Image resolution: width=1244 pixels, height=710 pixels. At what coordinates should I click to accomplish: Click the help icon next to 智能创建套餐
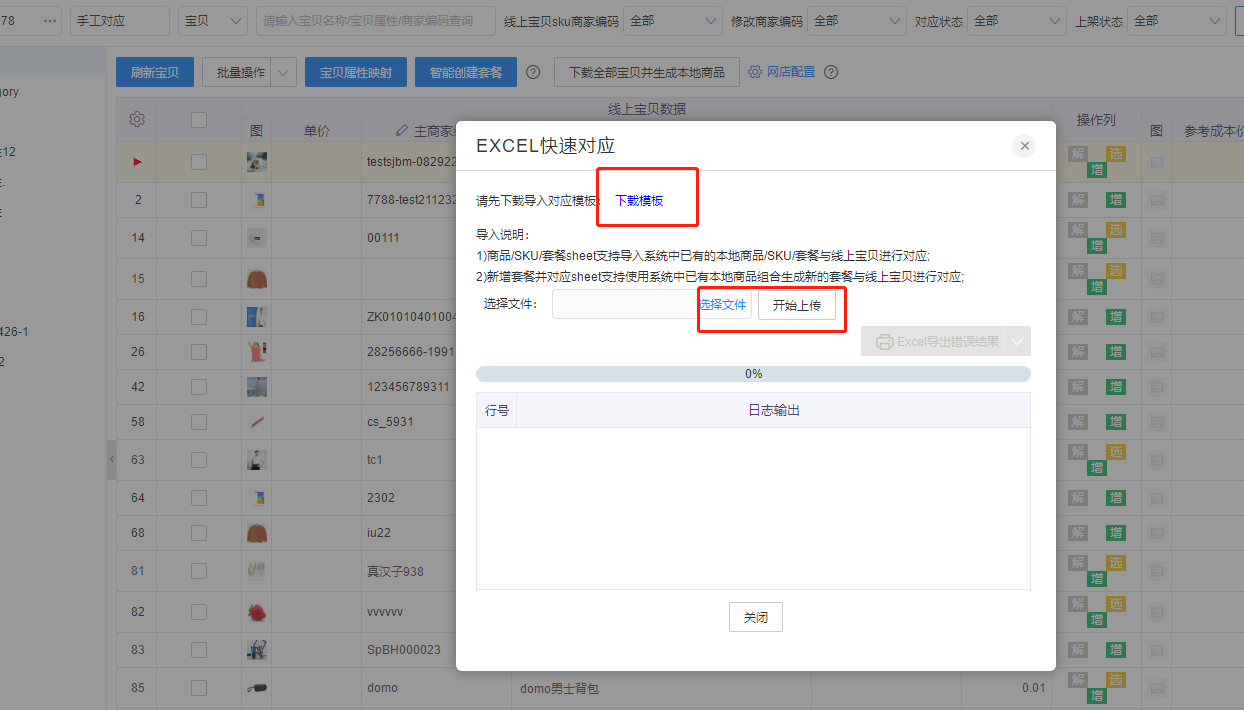533,72
